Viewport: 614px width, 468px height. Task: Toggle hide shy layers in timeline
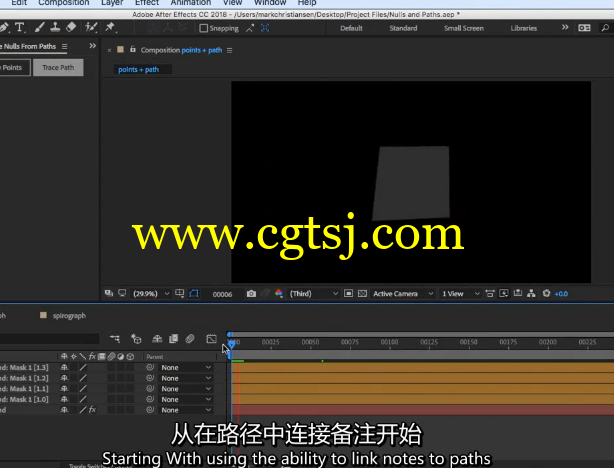pos(157,338)
